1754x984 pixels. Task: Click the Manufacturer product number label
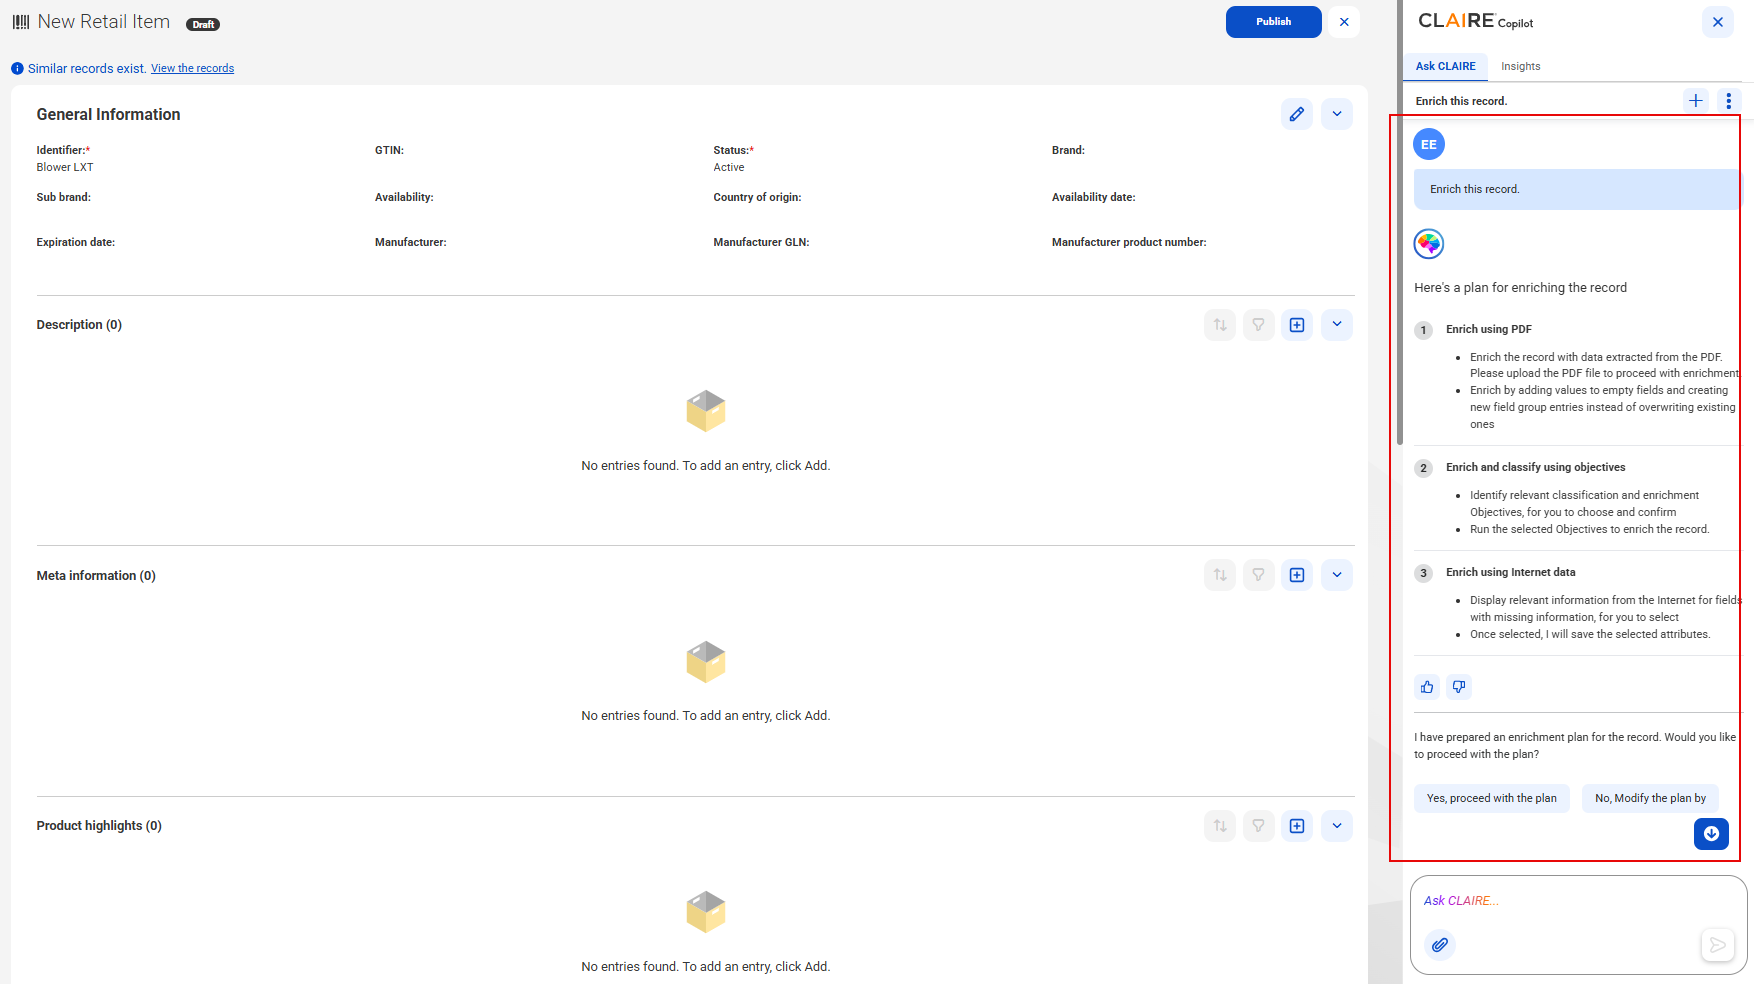point(1129,242)
